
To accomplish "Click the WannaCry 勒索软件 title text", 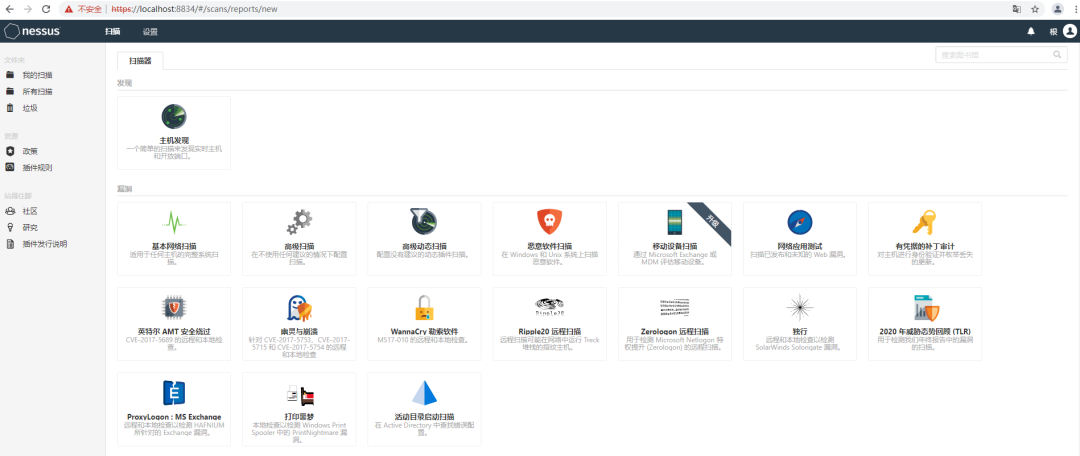I will pos(424,331).
